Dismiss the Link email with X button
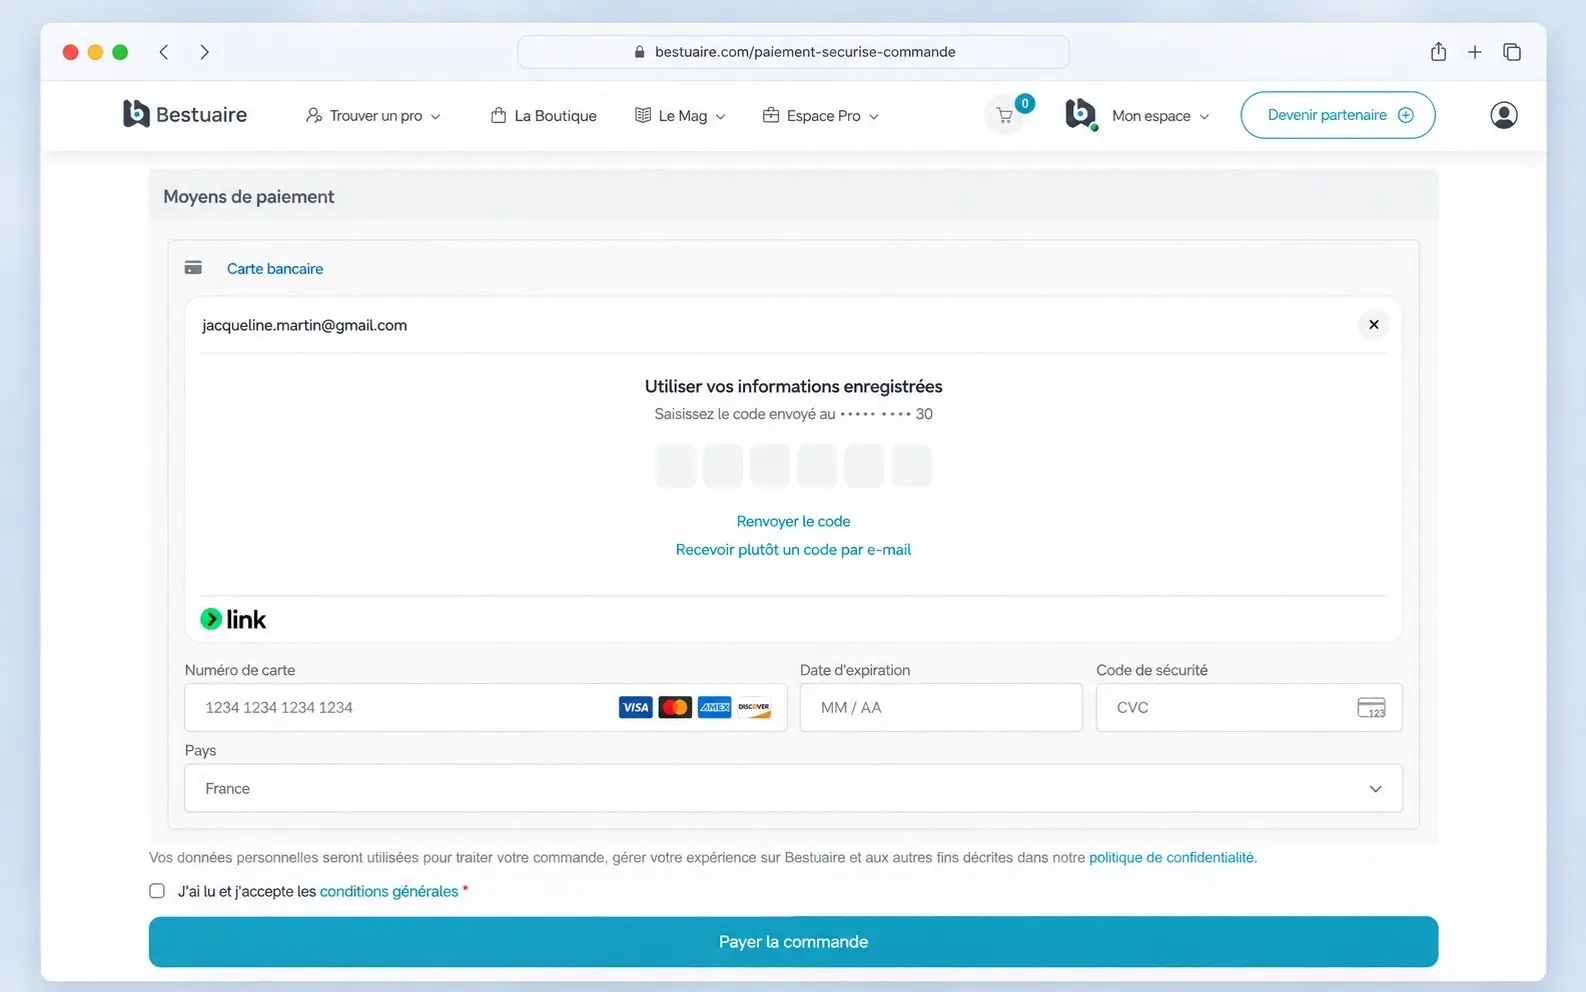Screen dimensions: 1586x992 point(1373,325)
